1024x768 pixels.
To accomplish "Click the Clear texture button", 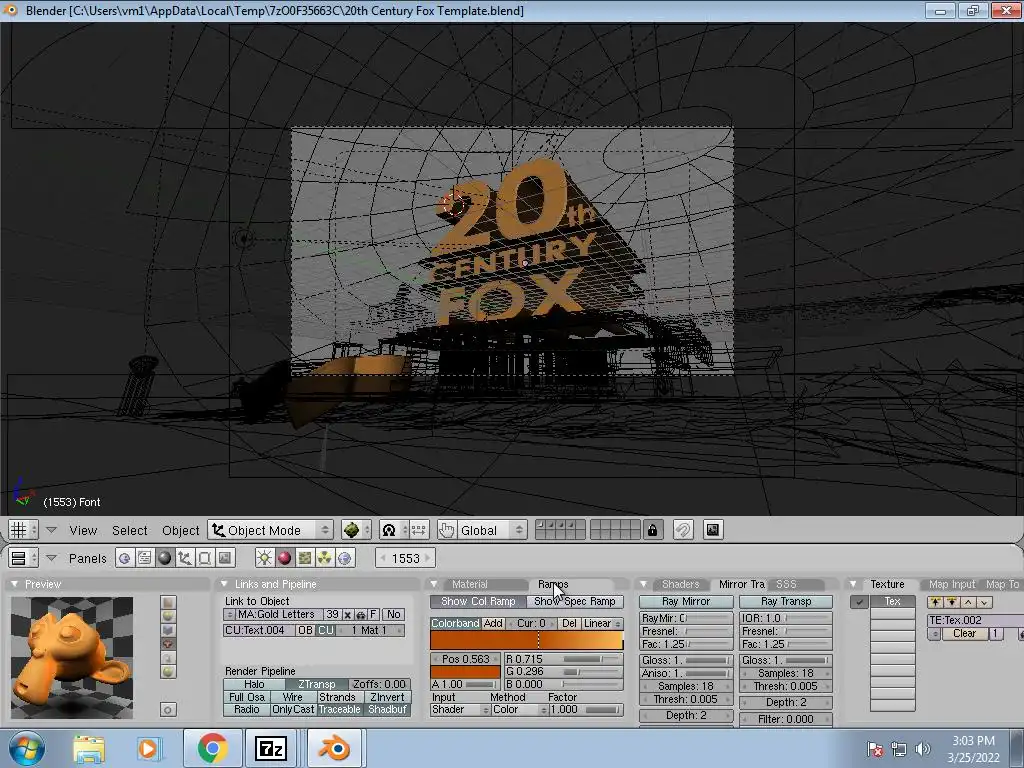I will 964,633.
